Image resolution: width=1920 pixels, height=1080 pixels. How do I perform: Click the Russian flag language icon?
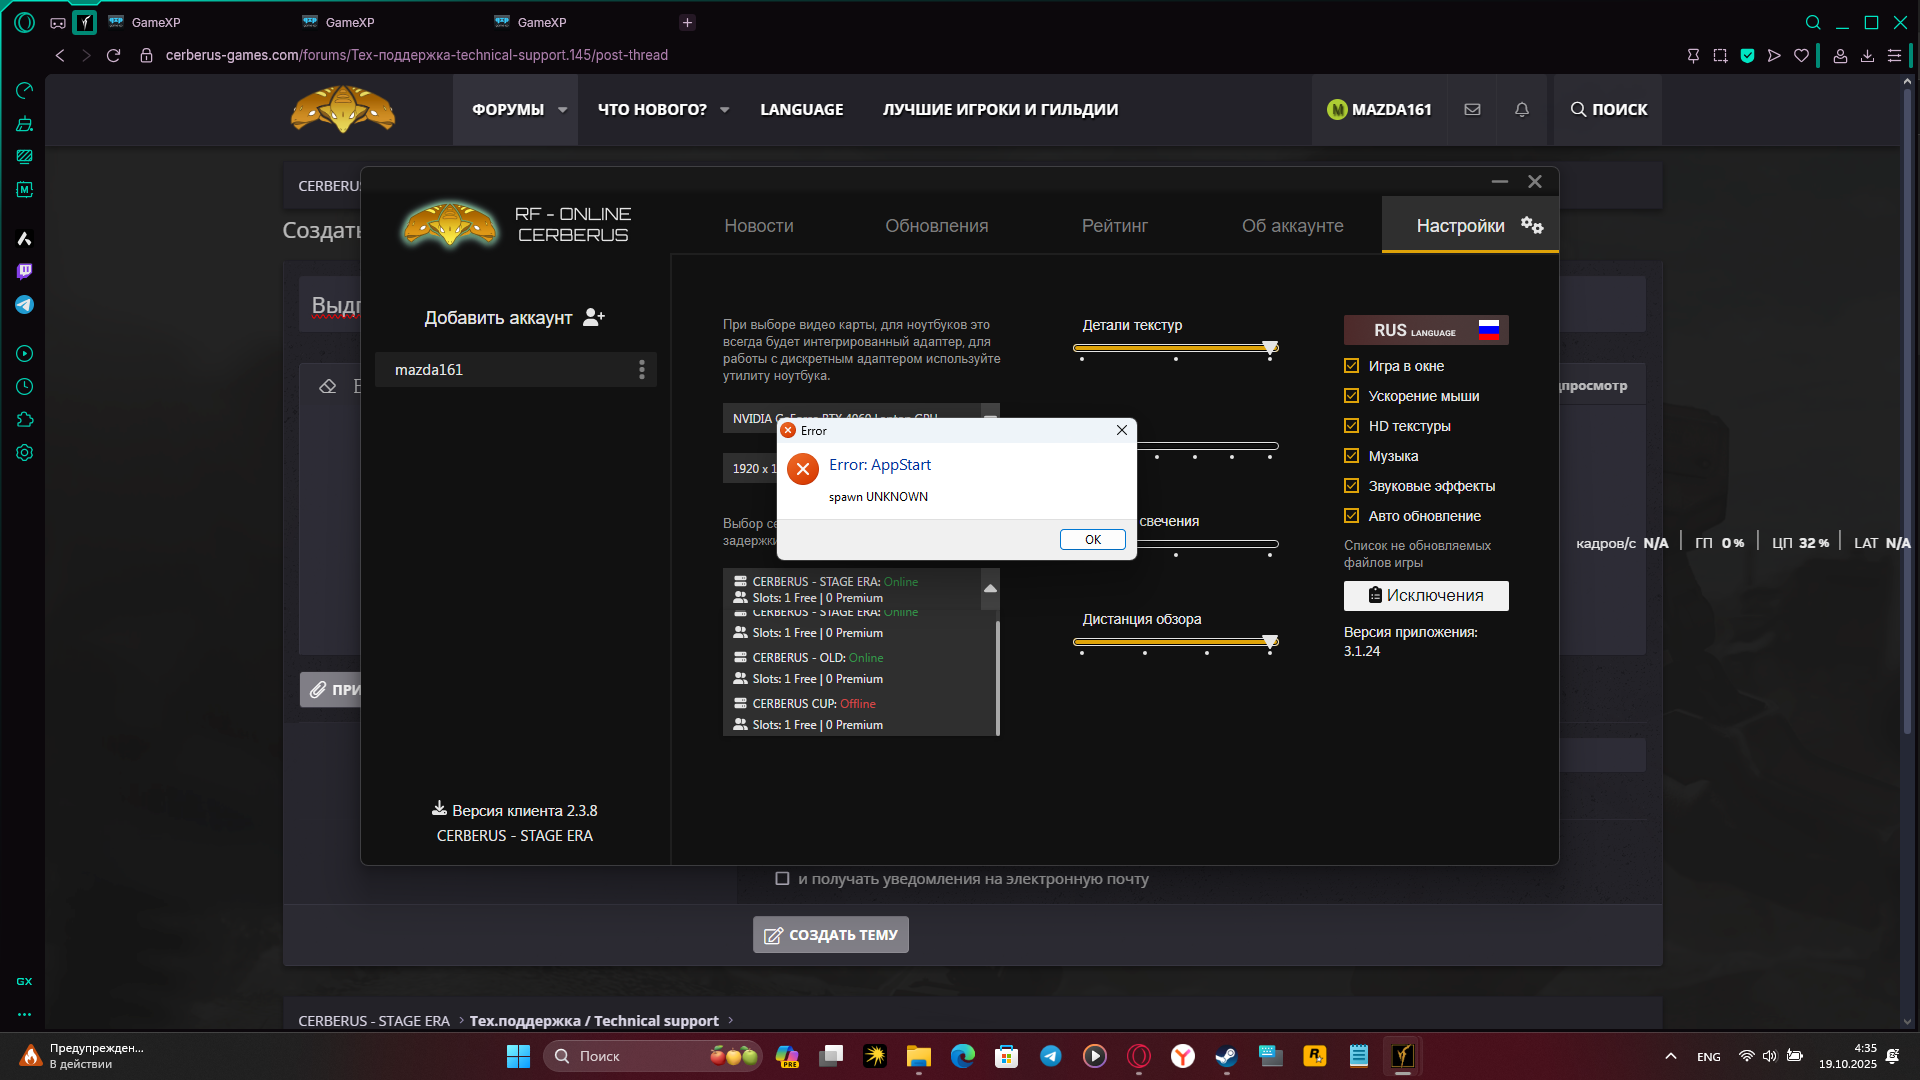coord(1488,330)
